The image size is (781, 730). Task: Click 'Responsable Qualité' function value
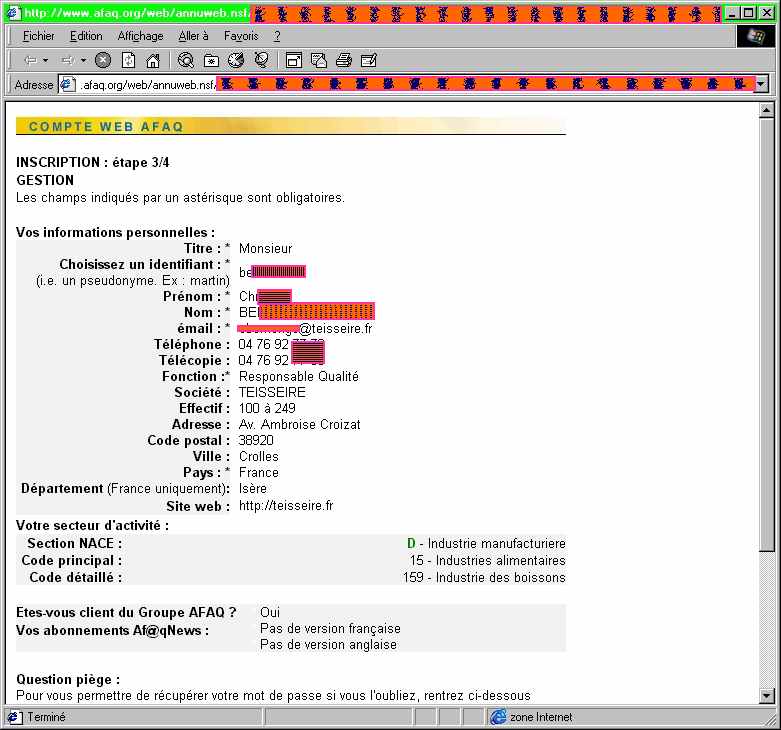(x=299, y=376)
